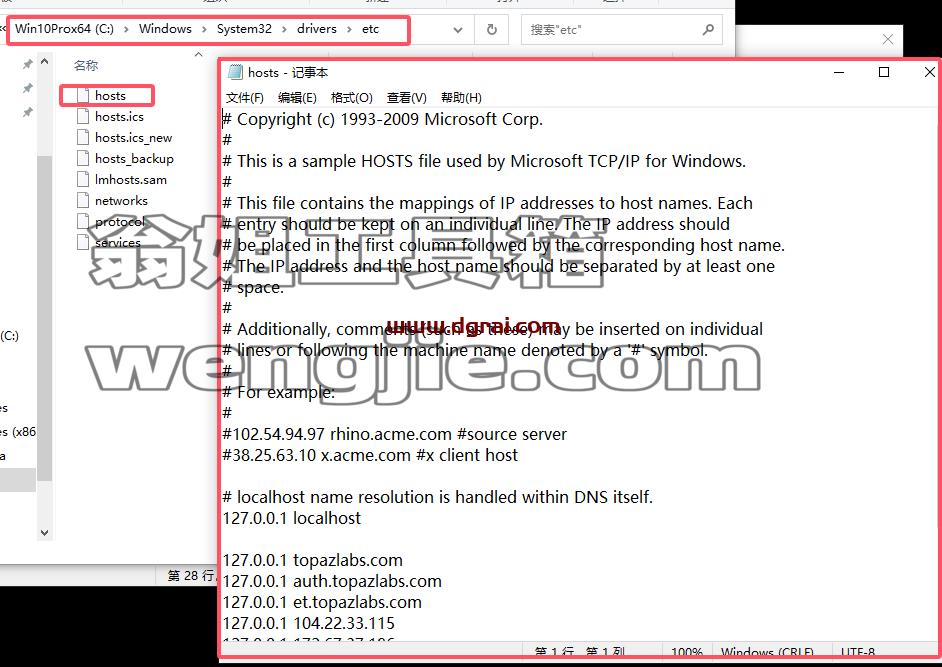Expand the chevron after Win10Prox64 (C:) breadcrumb
Image resolution: width=942 pixels, height=667 pixels.
pyautogui.click(x=126, y=29)
